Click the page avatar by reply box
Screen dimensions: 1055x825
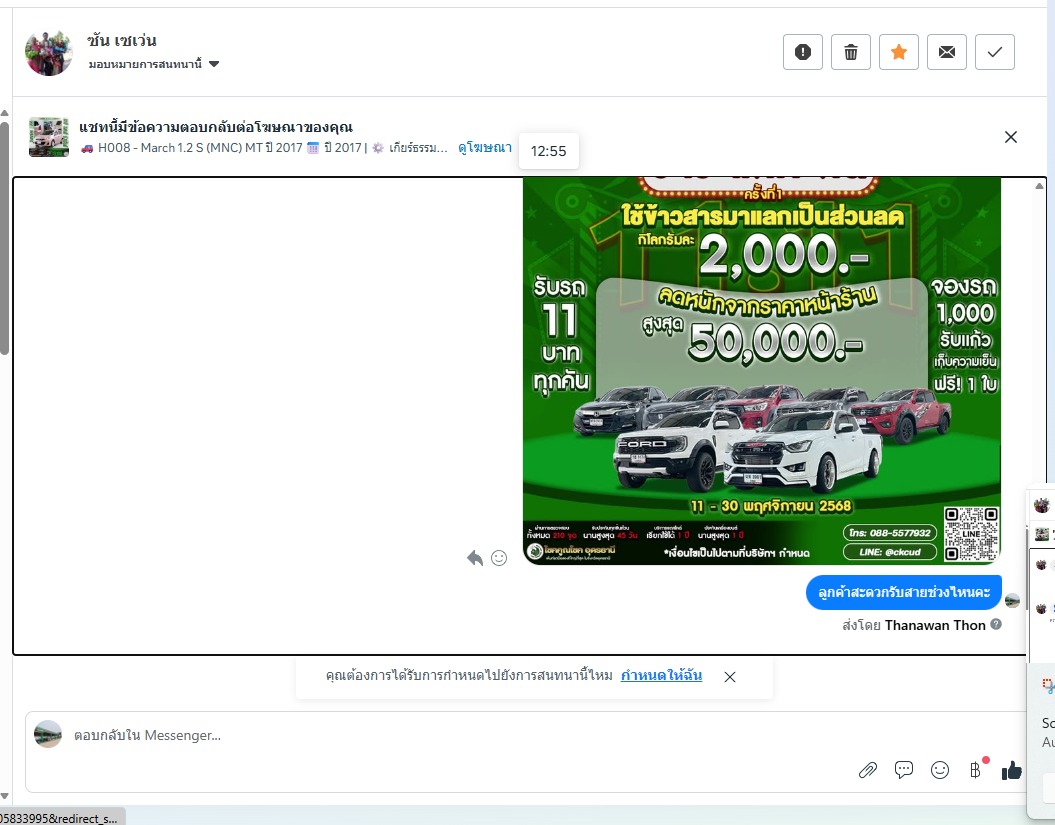48,734
